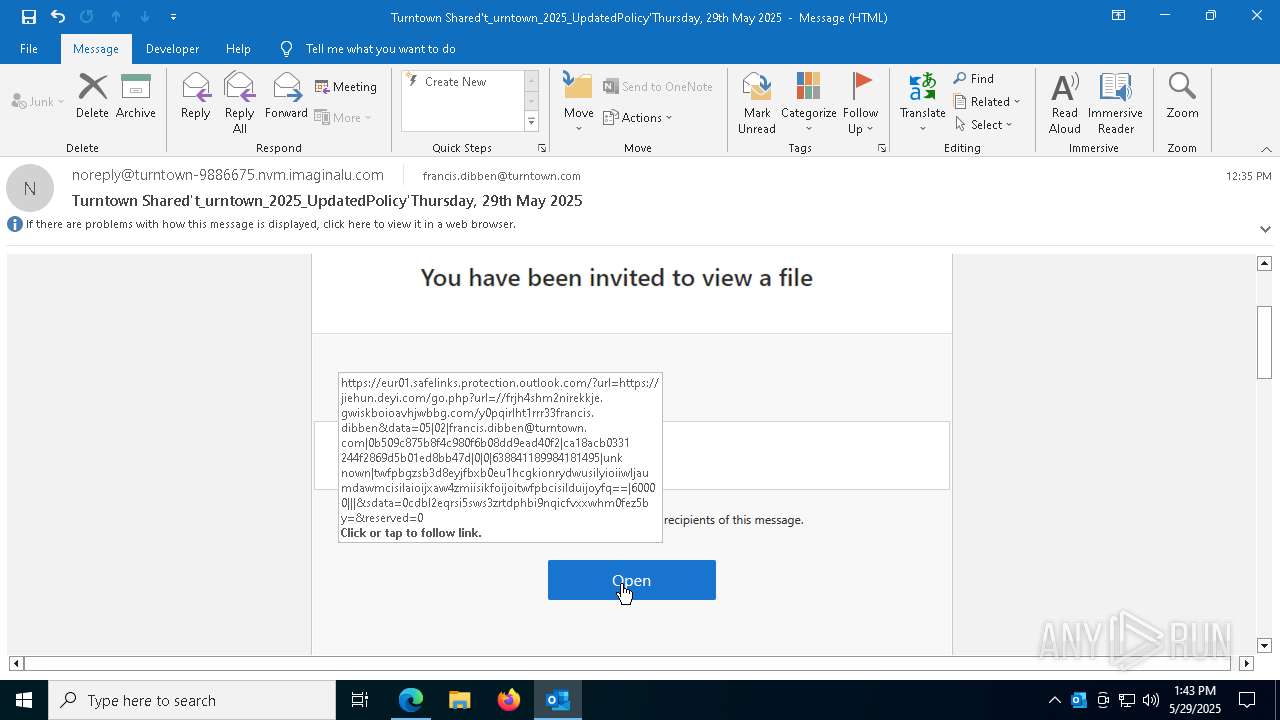Open the Tags dialog launcher
Screen dimensions: 1280x720
pyautogui.click(x=882, y=148)
